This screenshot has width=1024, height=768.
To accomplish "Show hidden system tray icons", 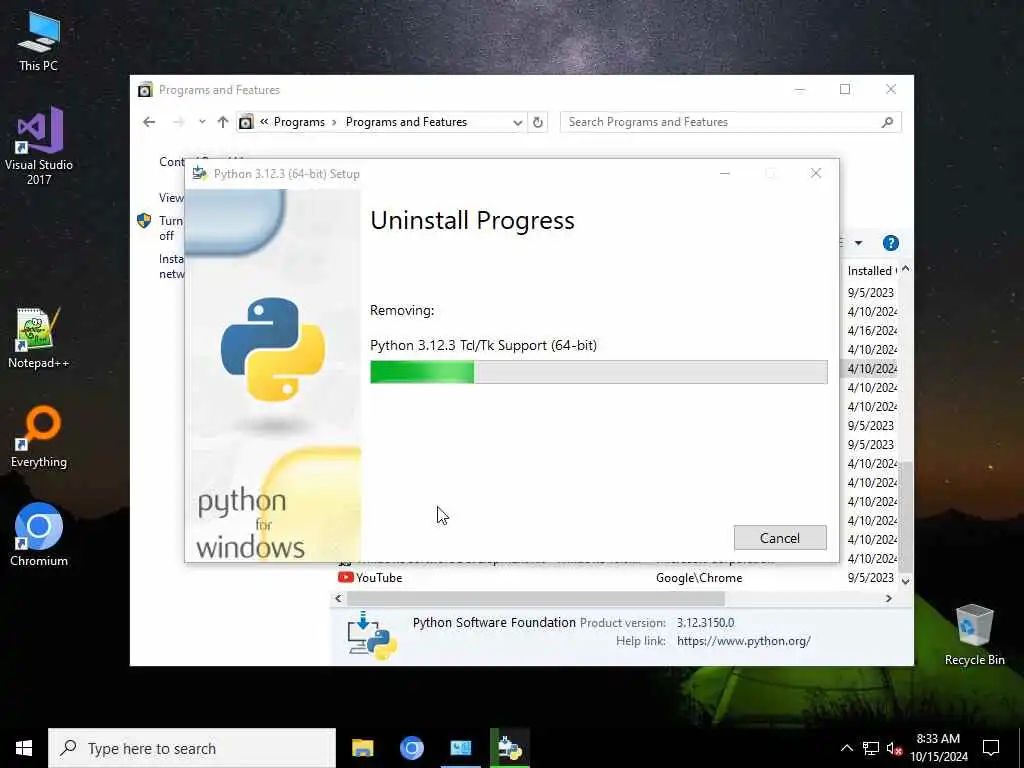I will 846,748.
